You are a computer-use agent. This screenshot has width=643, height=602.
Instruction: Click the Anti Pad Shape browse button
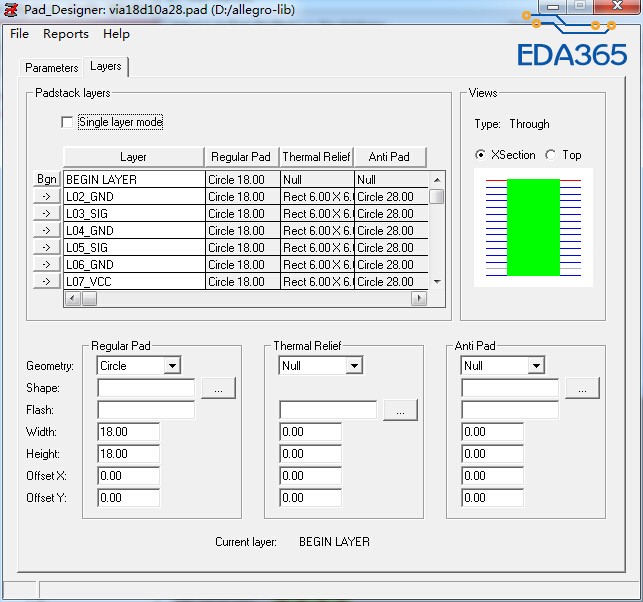[582, 388]
